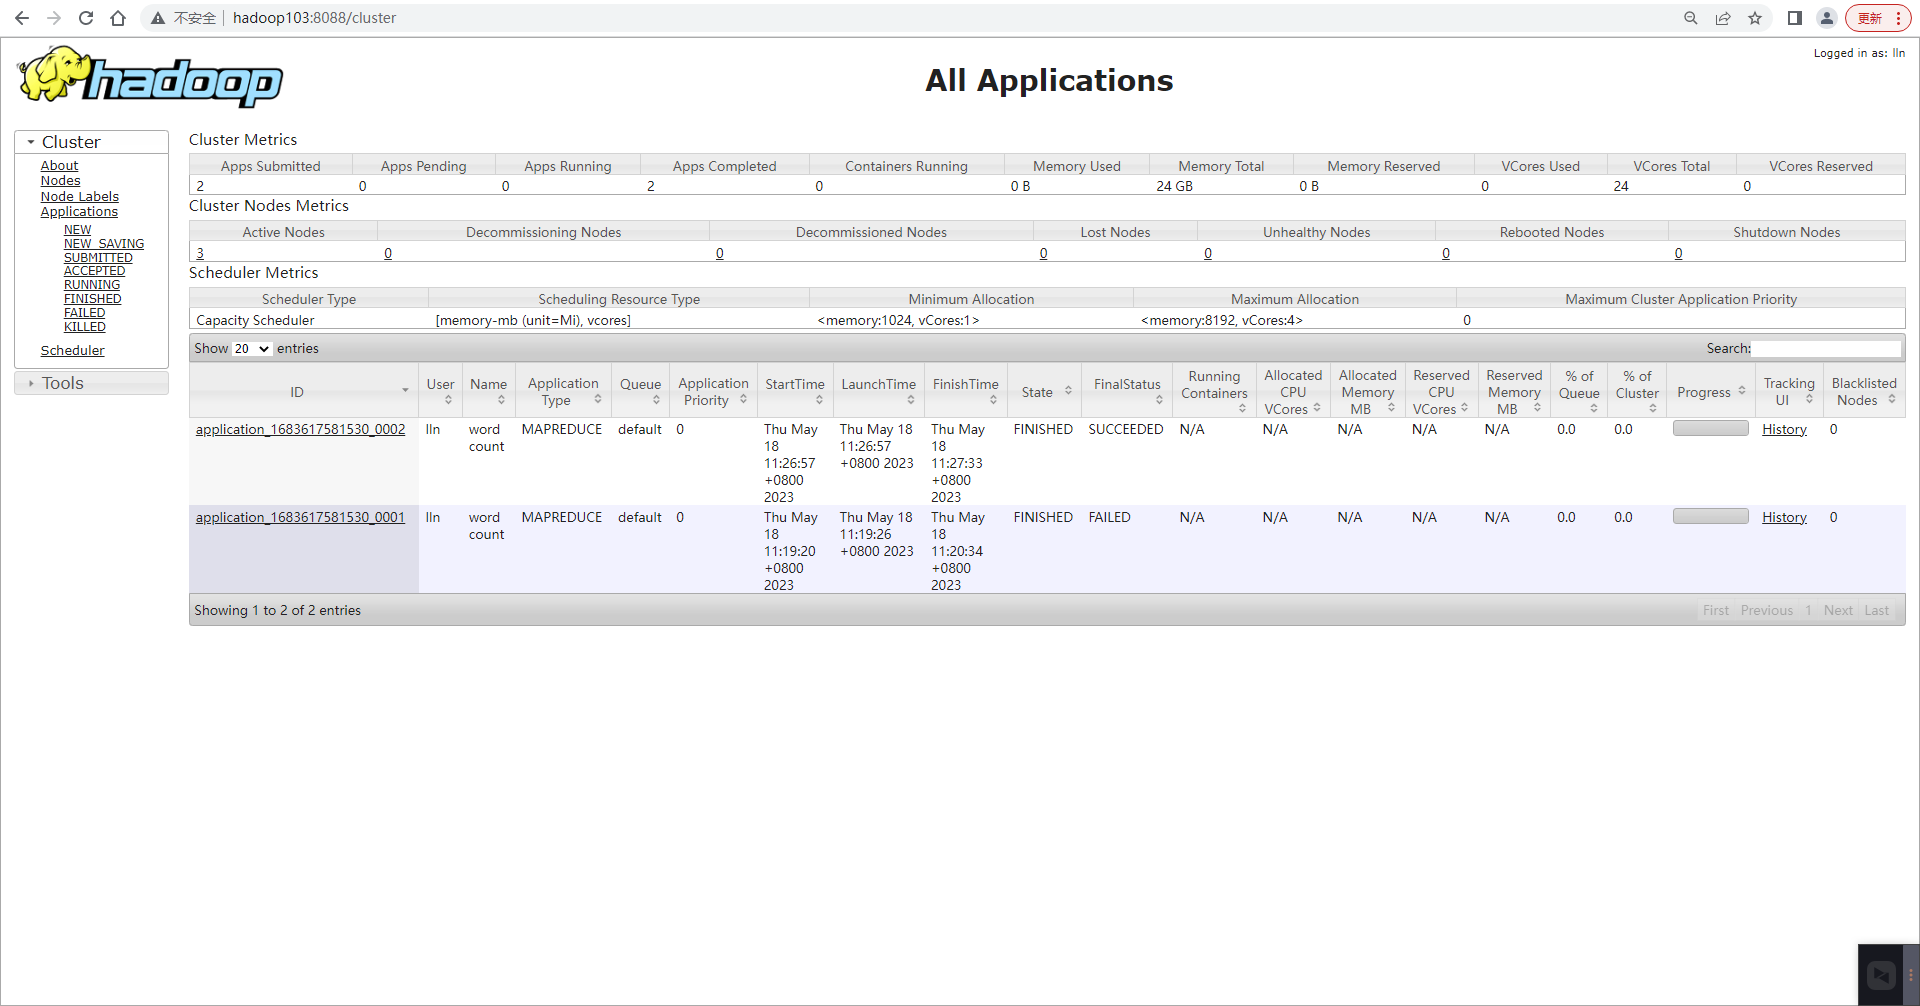Click the Previous pagination button
The width and height of the screenshot is (1920, 1006).
(x=1766, y=611)
